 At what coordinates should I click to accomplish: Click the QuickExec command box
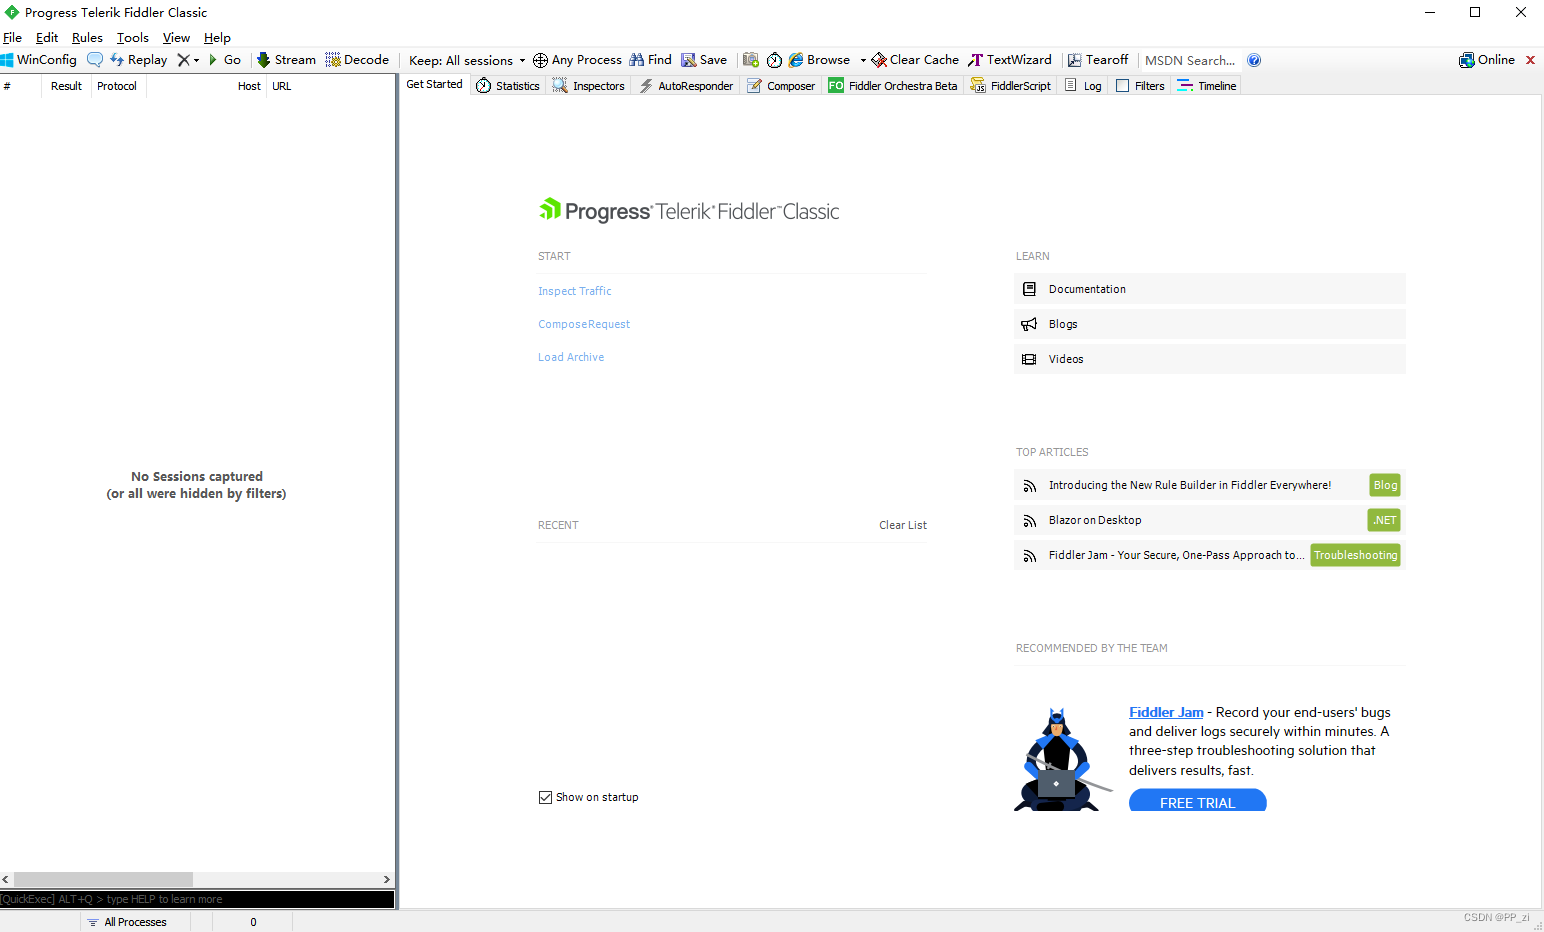(x=197, y=899)
